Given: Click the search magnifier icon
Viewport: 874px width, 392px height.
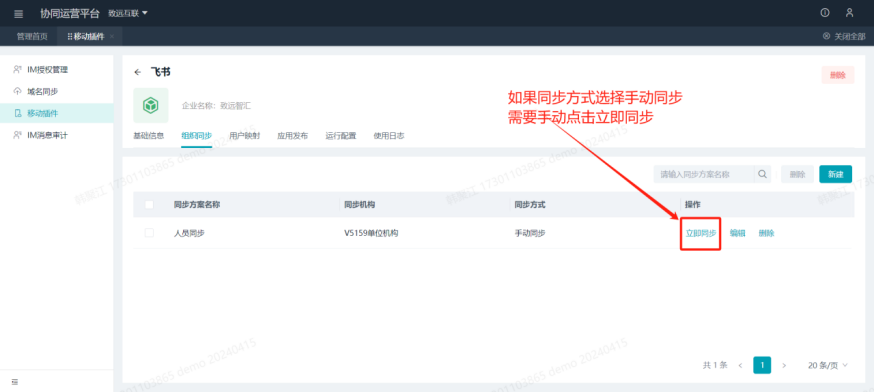Looking at the screenshot, I should [x=762, y=174].
